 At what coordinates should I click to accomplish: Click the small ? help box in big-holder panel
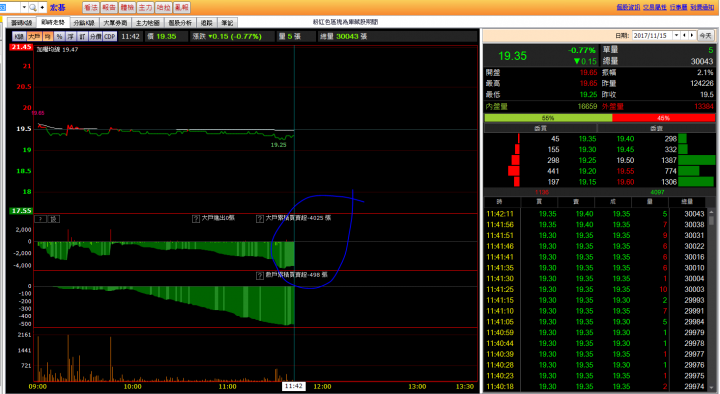[x=40, y=219]
